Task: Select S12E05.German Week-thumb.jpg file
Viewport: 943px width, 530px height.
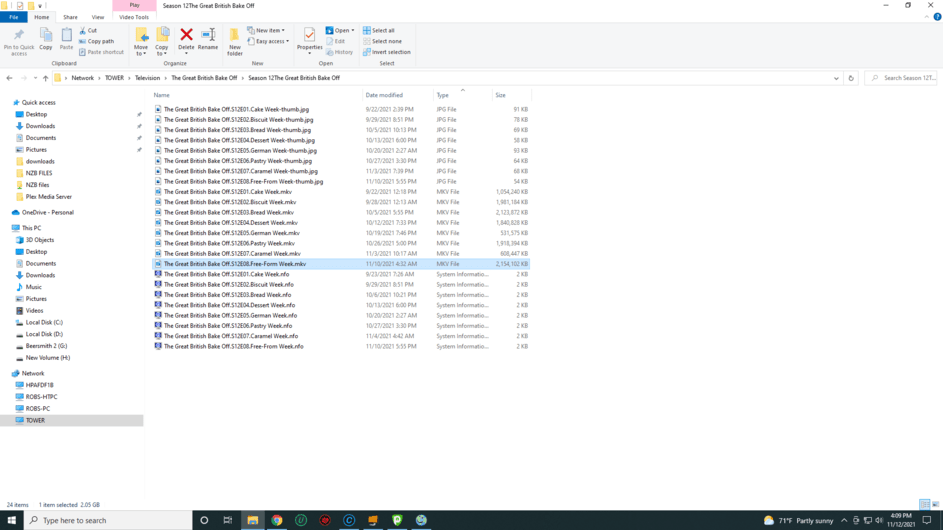Action: (340, 150)
